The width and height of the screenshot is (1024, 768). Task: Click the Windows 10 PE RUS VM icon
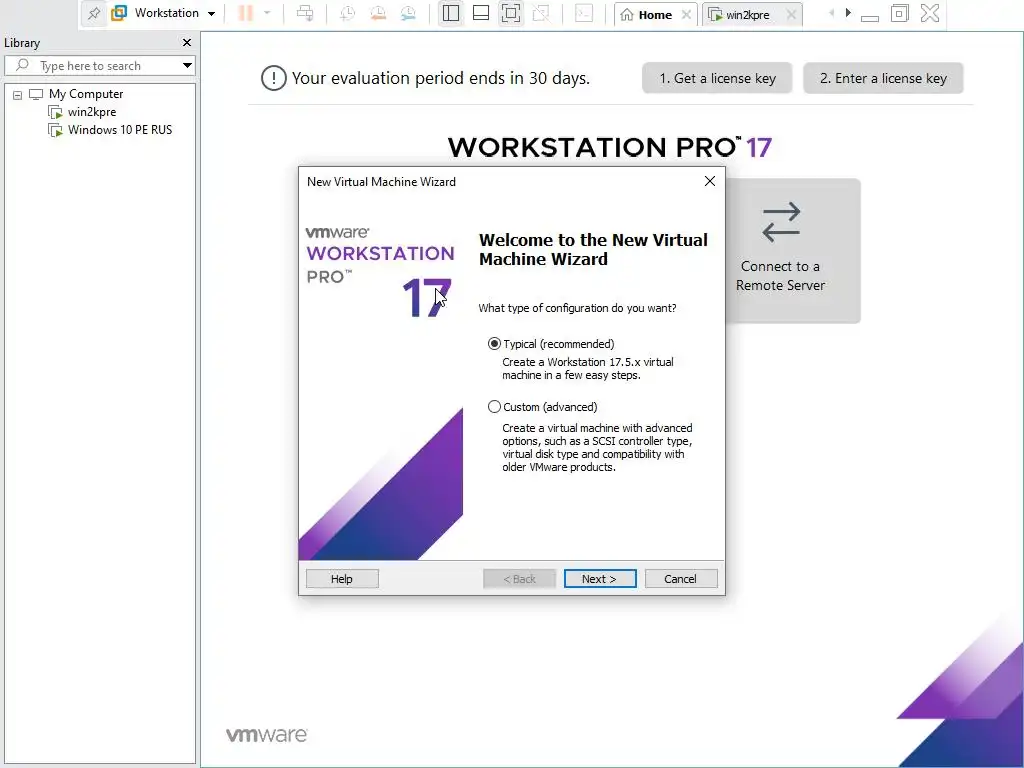[56, 130]
